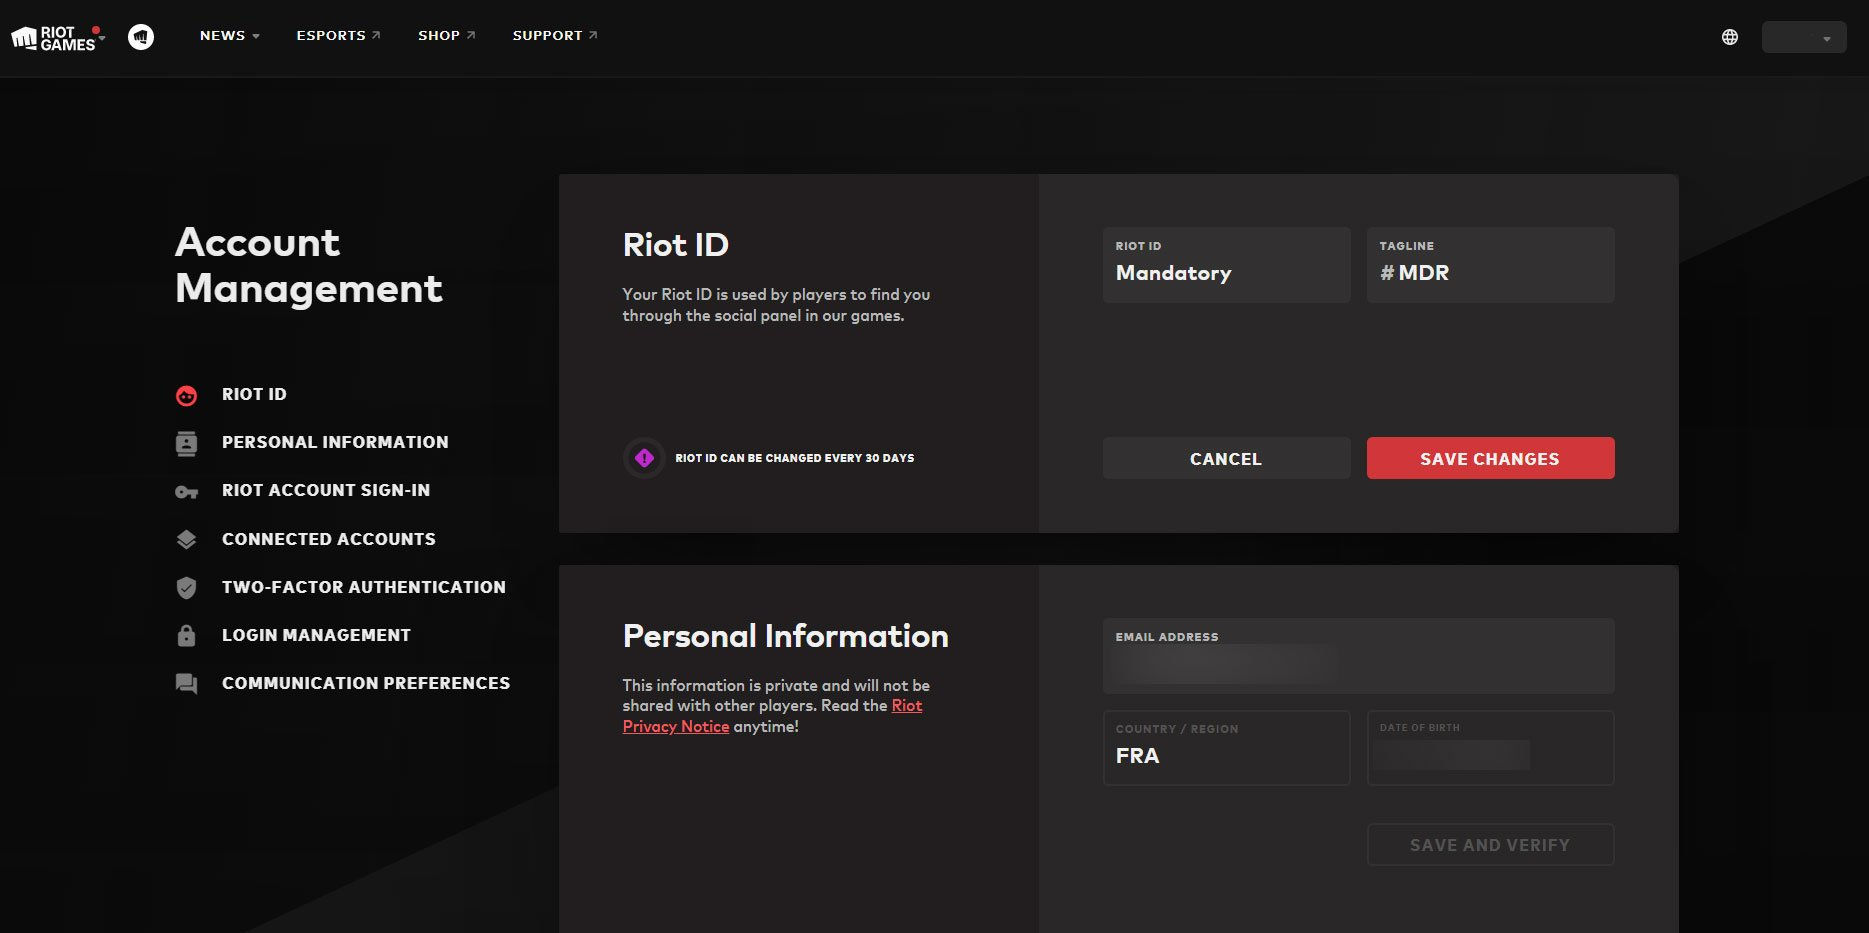
Task: Click the Save Changes button
Action: tap(1490, 458)
